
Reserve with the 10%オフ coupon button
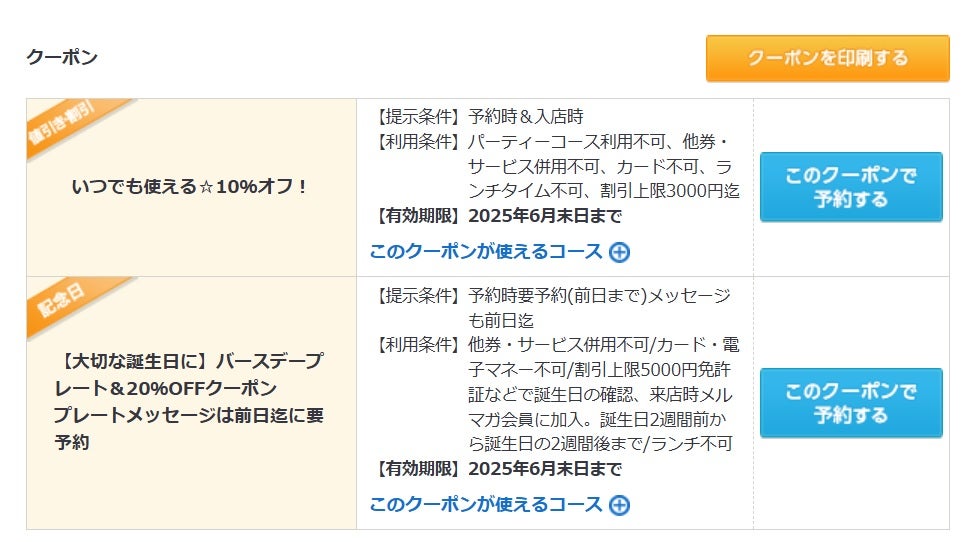[851, 187]
